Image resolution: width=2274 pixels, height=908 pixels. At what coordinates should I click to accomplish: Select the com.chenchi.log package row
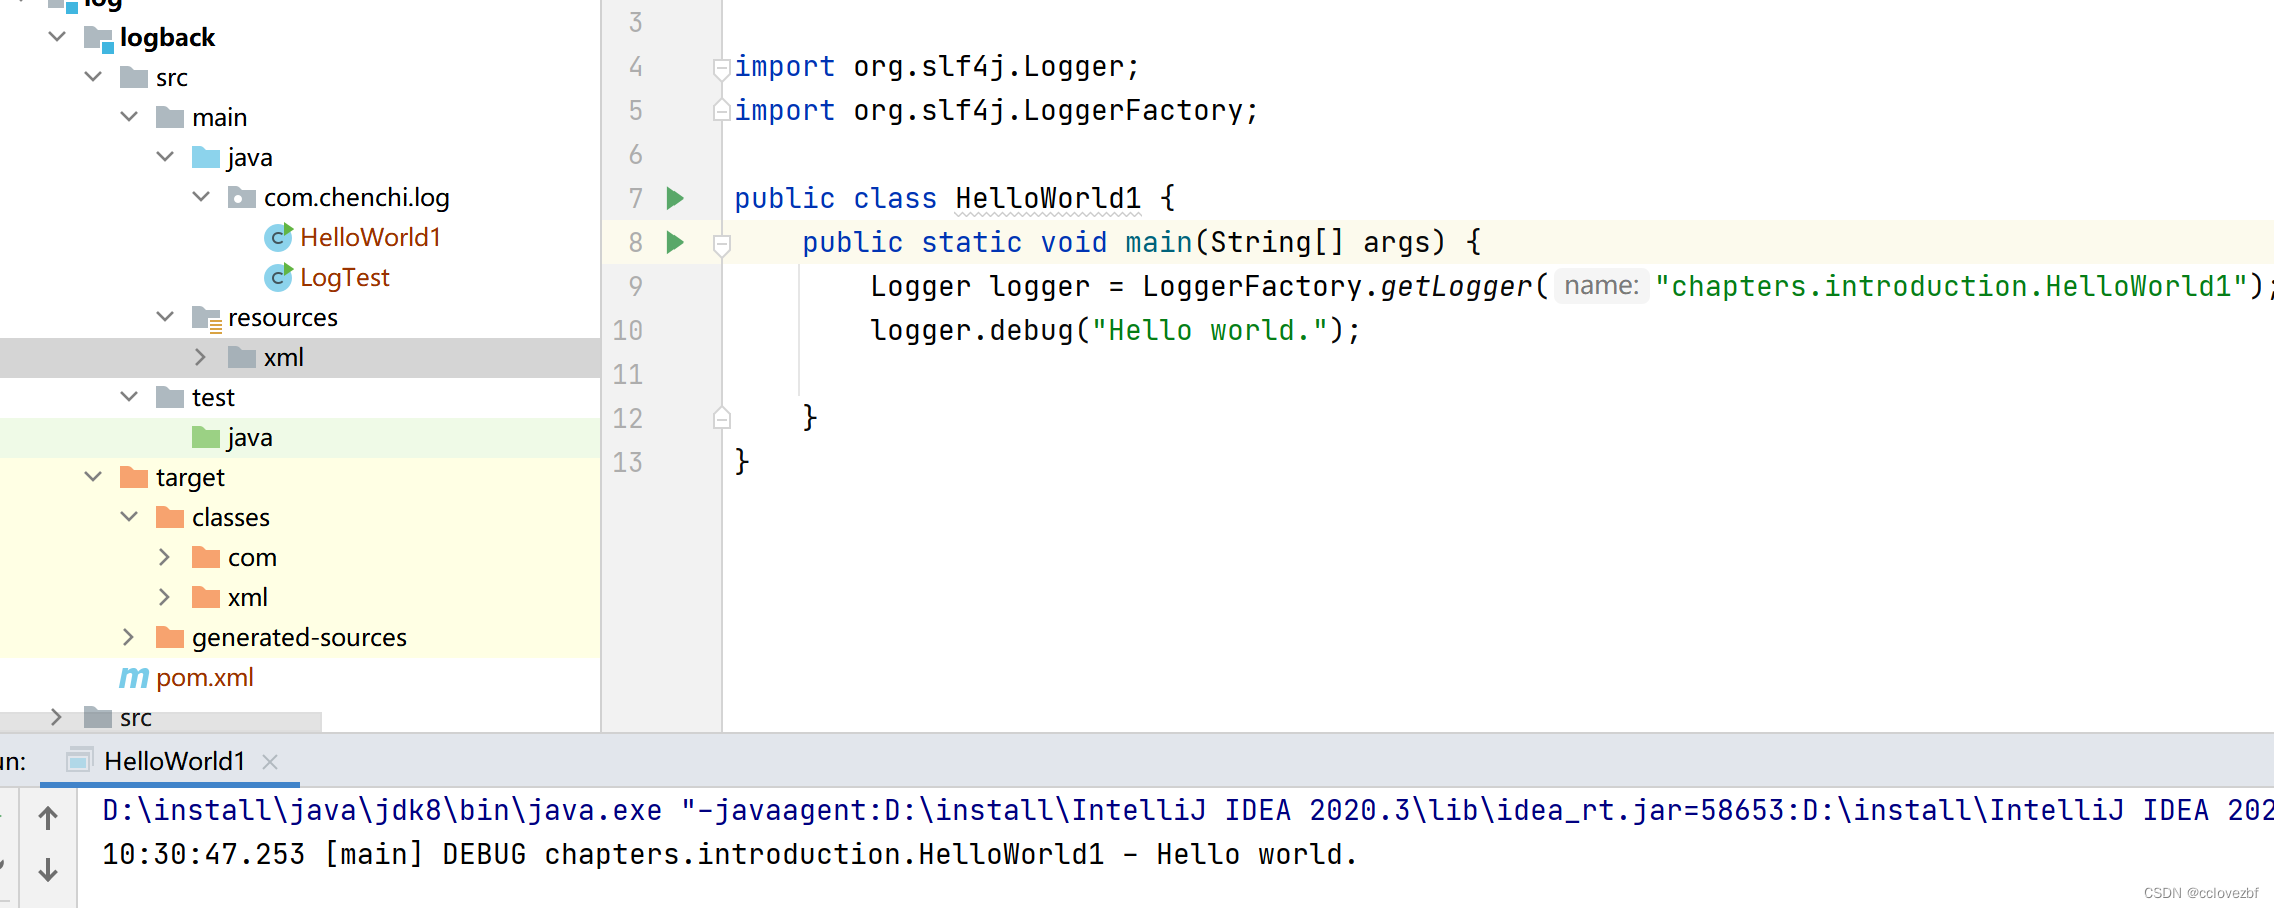point(300,197)
